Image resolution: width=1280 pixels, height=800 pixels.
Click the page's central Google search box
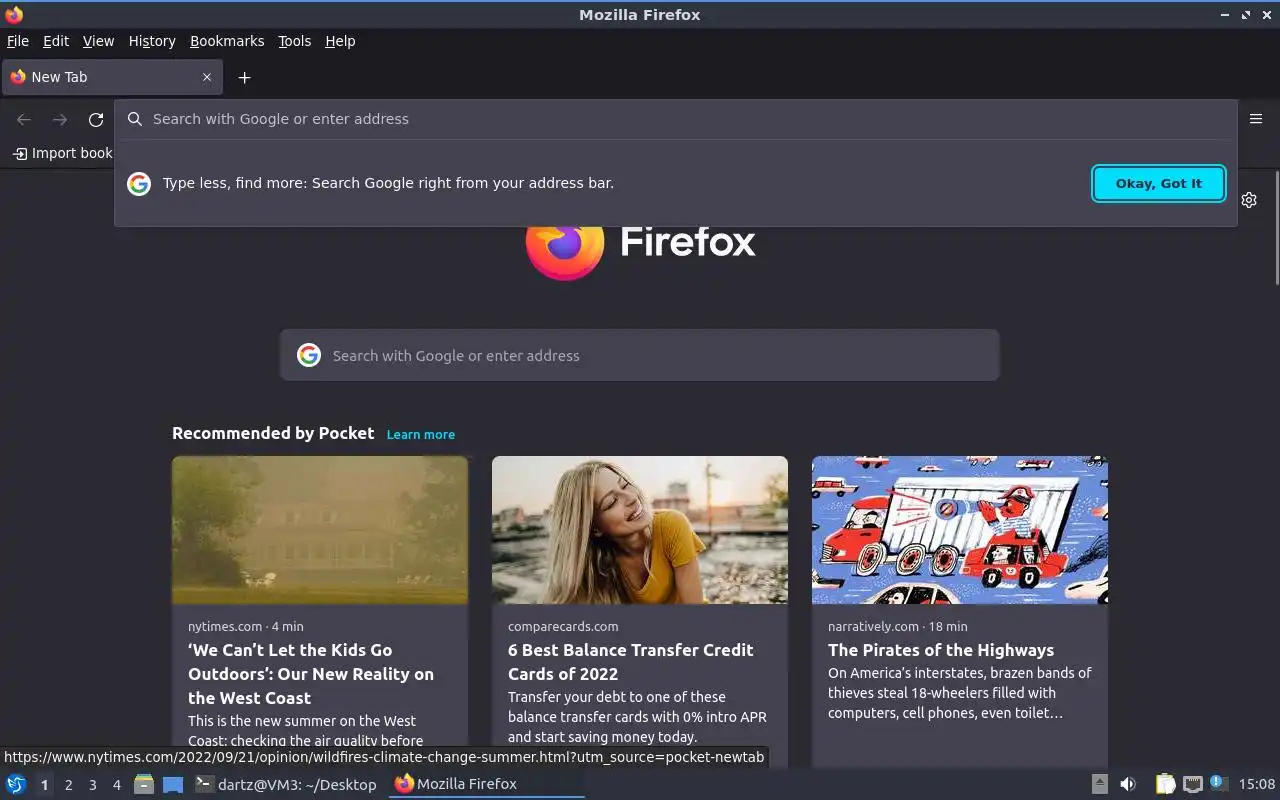(x=640, y=355)
